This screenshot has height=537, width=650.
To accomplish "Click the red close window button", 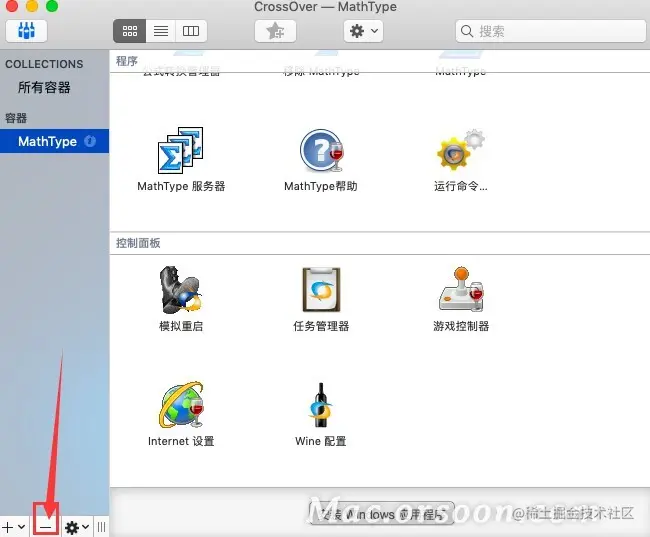I will 12,6.
